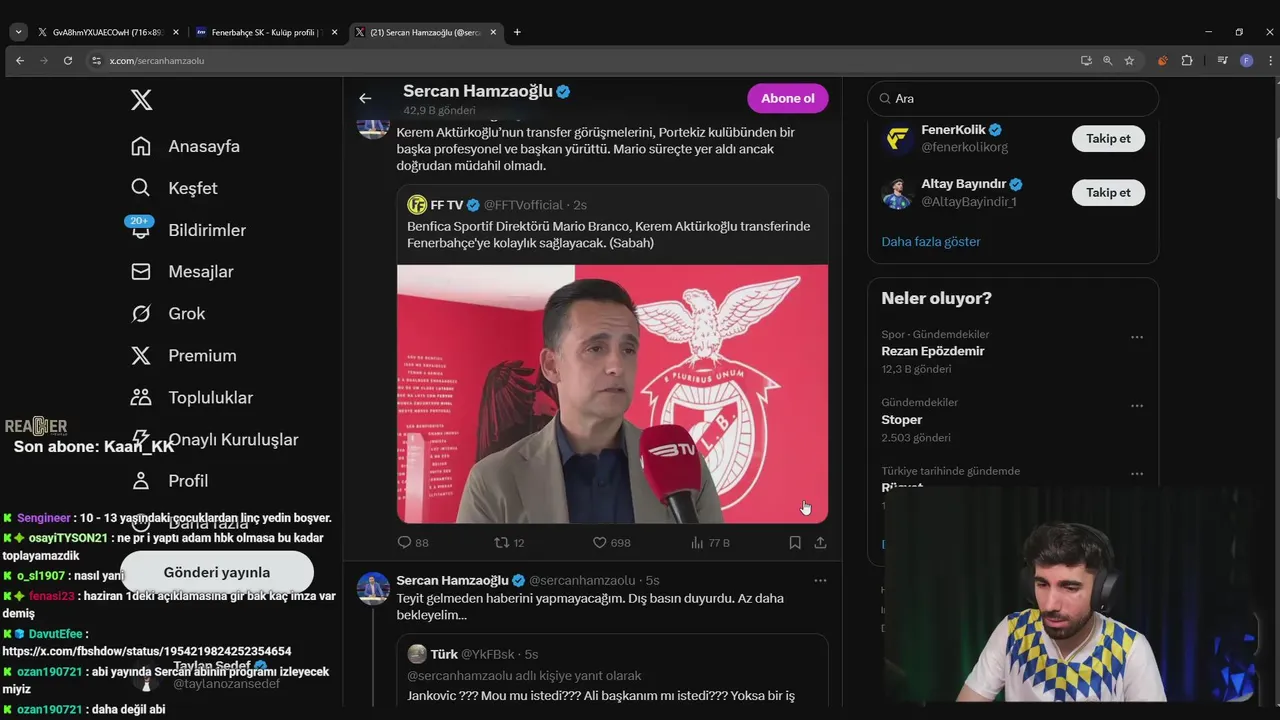This screenshot has height=720, width=1280.
Task: Reply to the Benfica quote tweet
Action: (413, 543)
